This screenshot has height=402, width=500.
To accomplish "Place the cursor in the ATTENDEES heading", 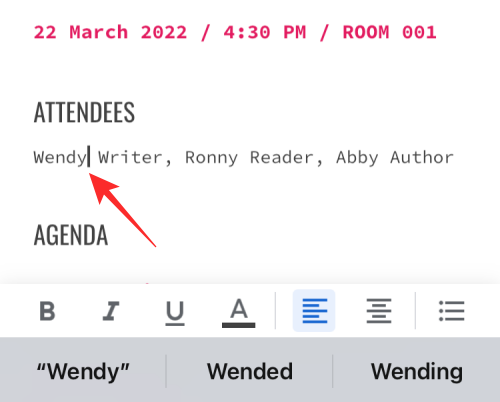I will [84, 112].
